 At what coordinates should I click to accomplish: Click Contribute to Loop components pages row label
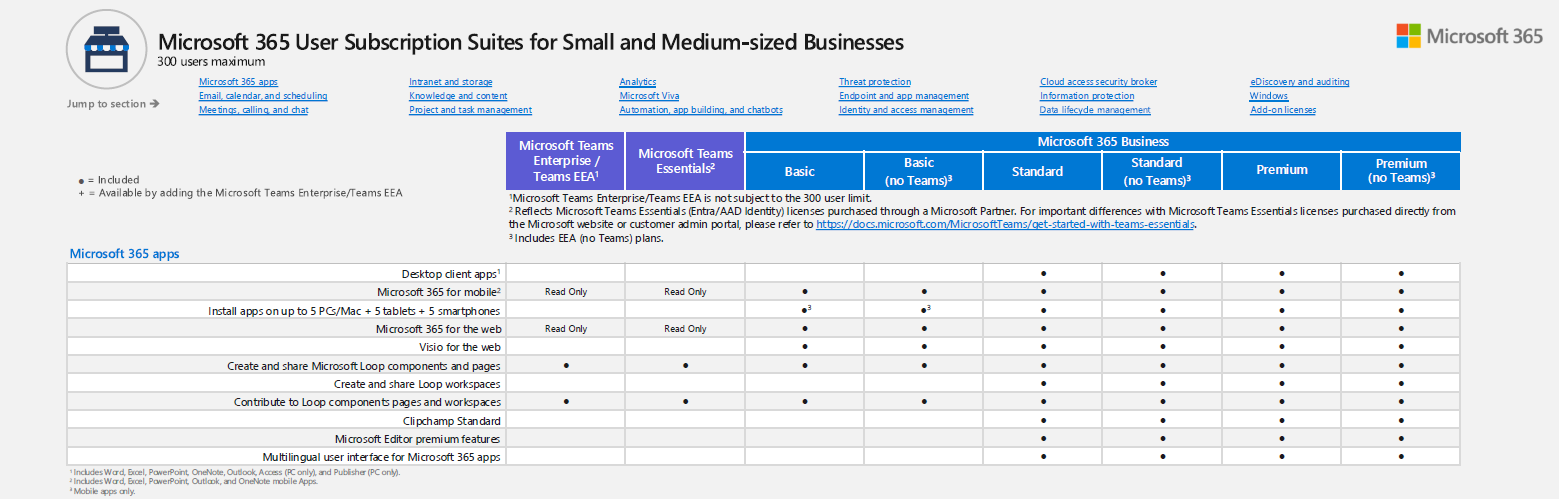coord(367,402)
